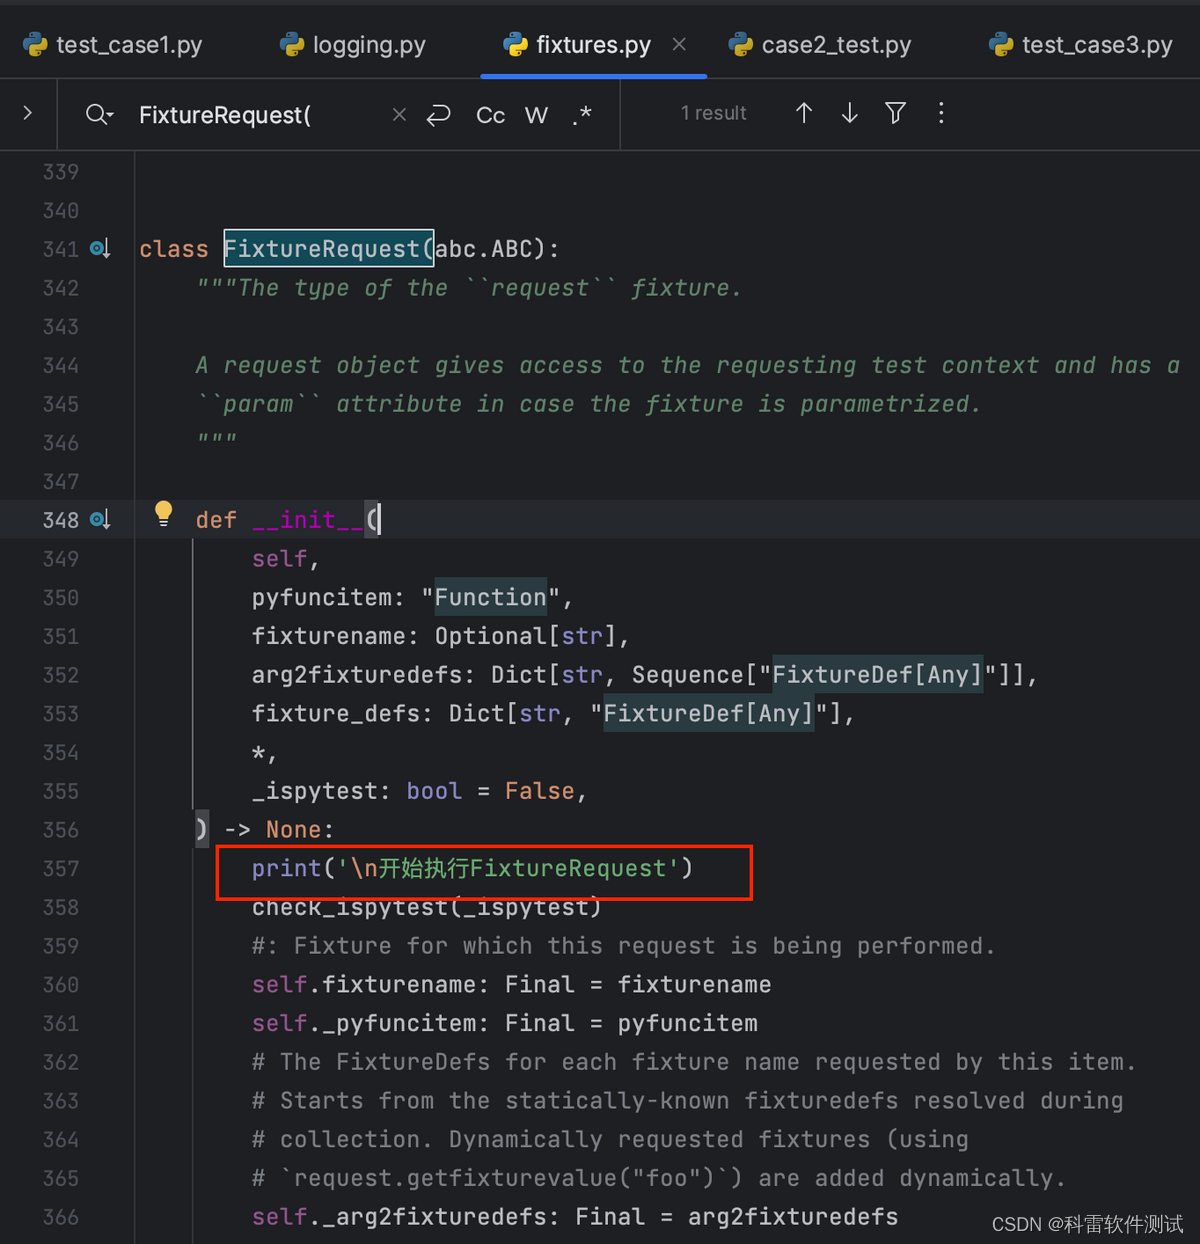Jump to next search occurrence arrow
1200x1244 pixels.
pos(849,114)
